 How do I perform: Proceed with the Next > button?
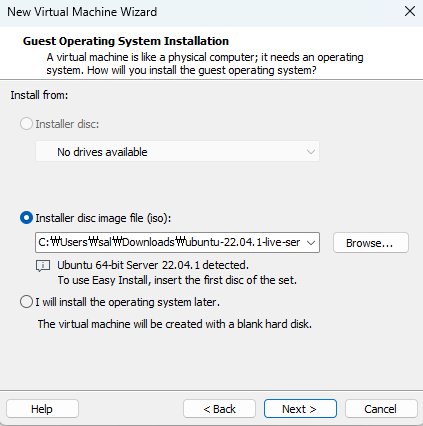click(300, 409)
